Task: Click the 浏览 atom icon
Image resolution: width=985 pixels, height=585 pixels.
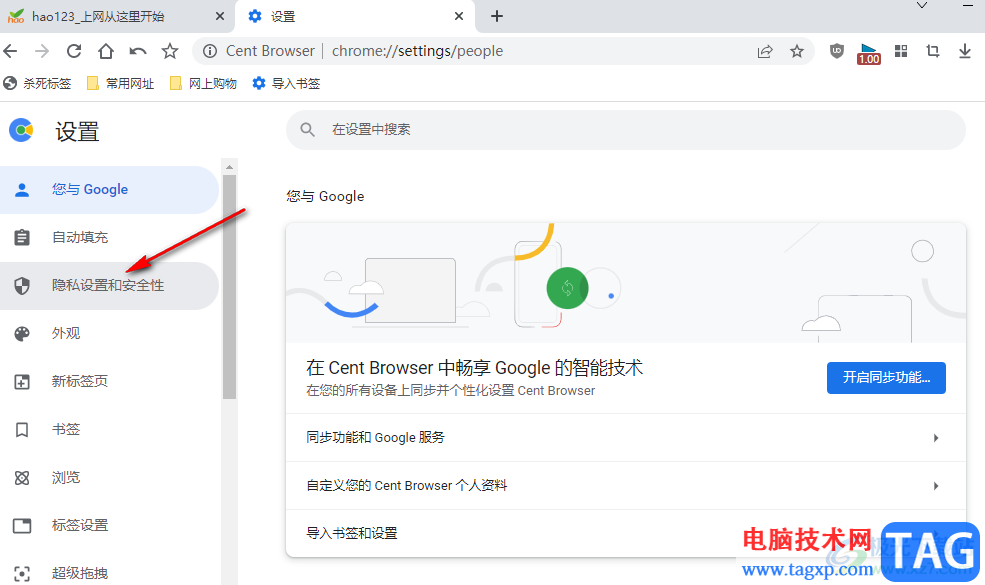Action: pyautogui.click(x=22, y=478)
